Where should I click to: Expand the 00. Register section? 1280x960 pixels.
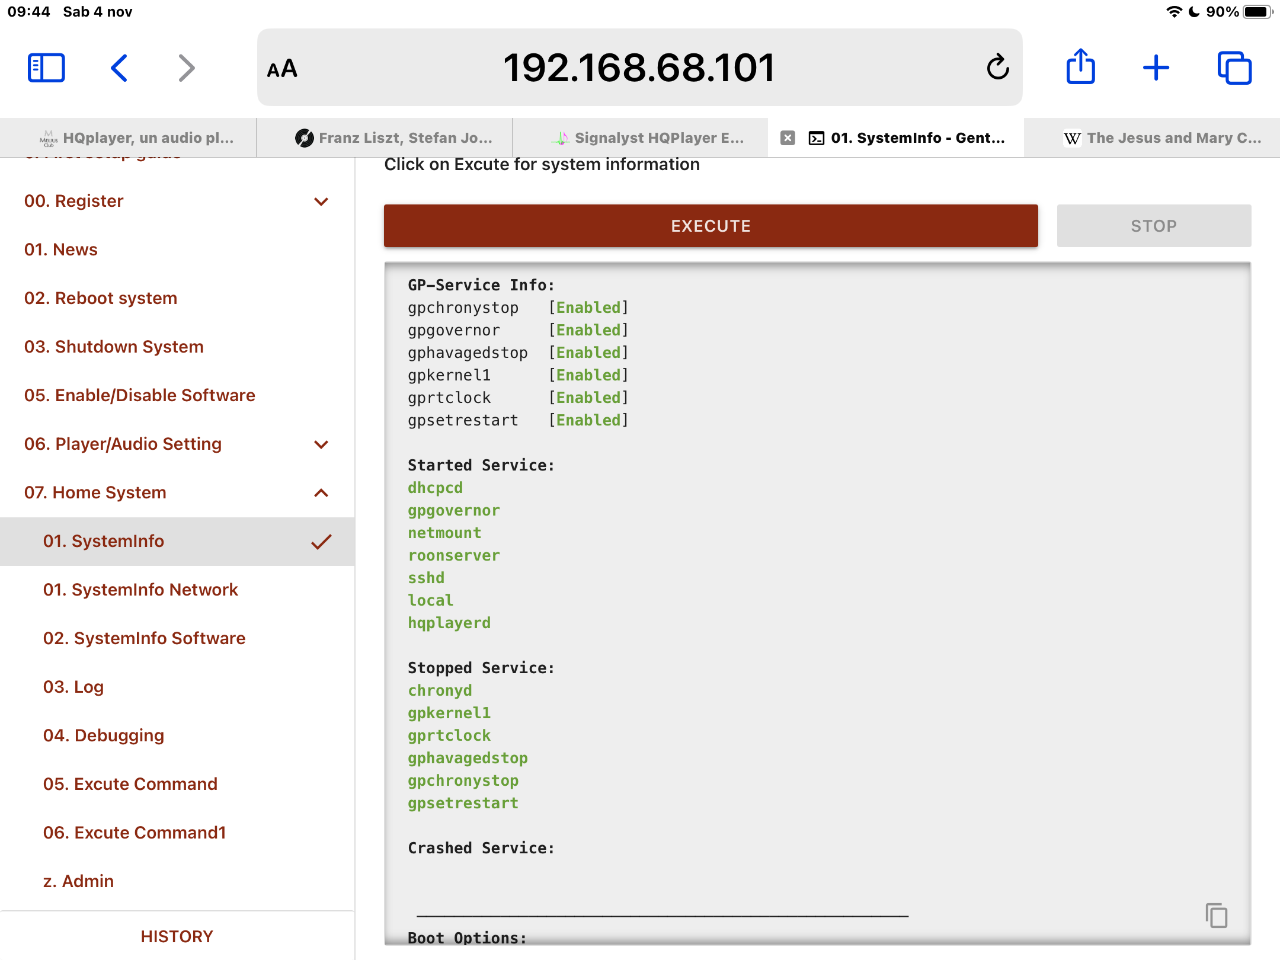click(321, 201)
